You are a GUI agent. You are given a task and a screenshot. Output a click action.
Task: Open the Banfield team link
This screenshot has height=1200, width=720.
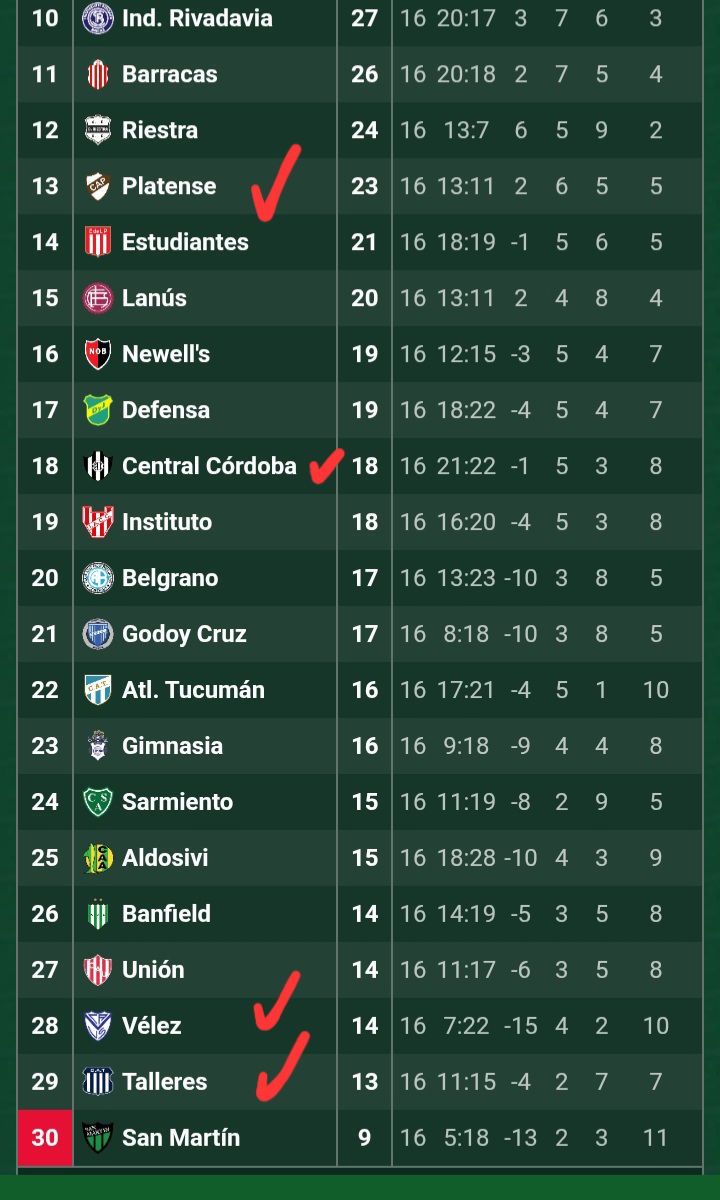(x=166, y=914)
